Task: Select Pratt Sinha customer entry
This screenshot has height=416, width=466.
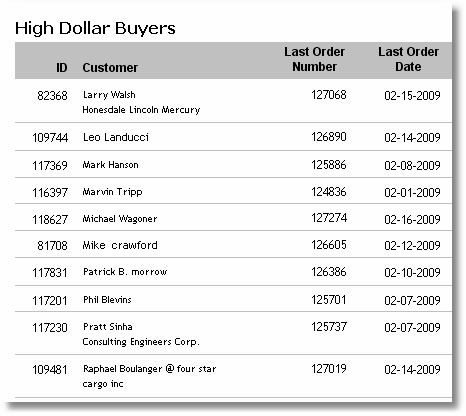Action: pyautogui.click(x=108, y=327)
